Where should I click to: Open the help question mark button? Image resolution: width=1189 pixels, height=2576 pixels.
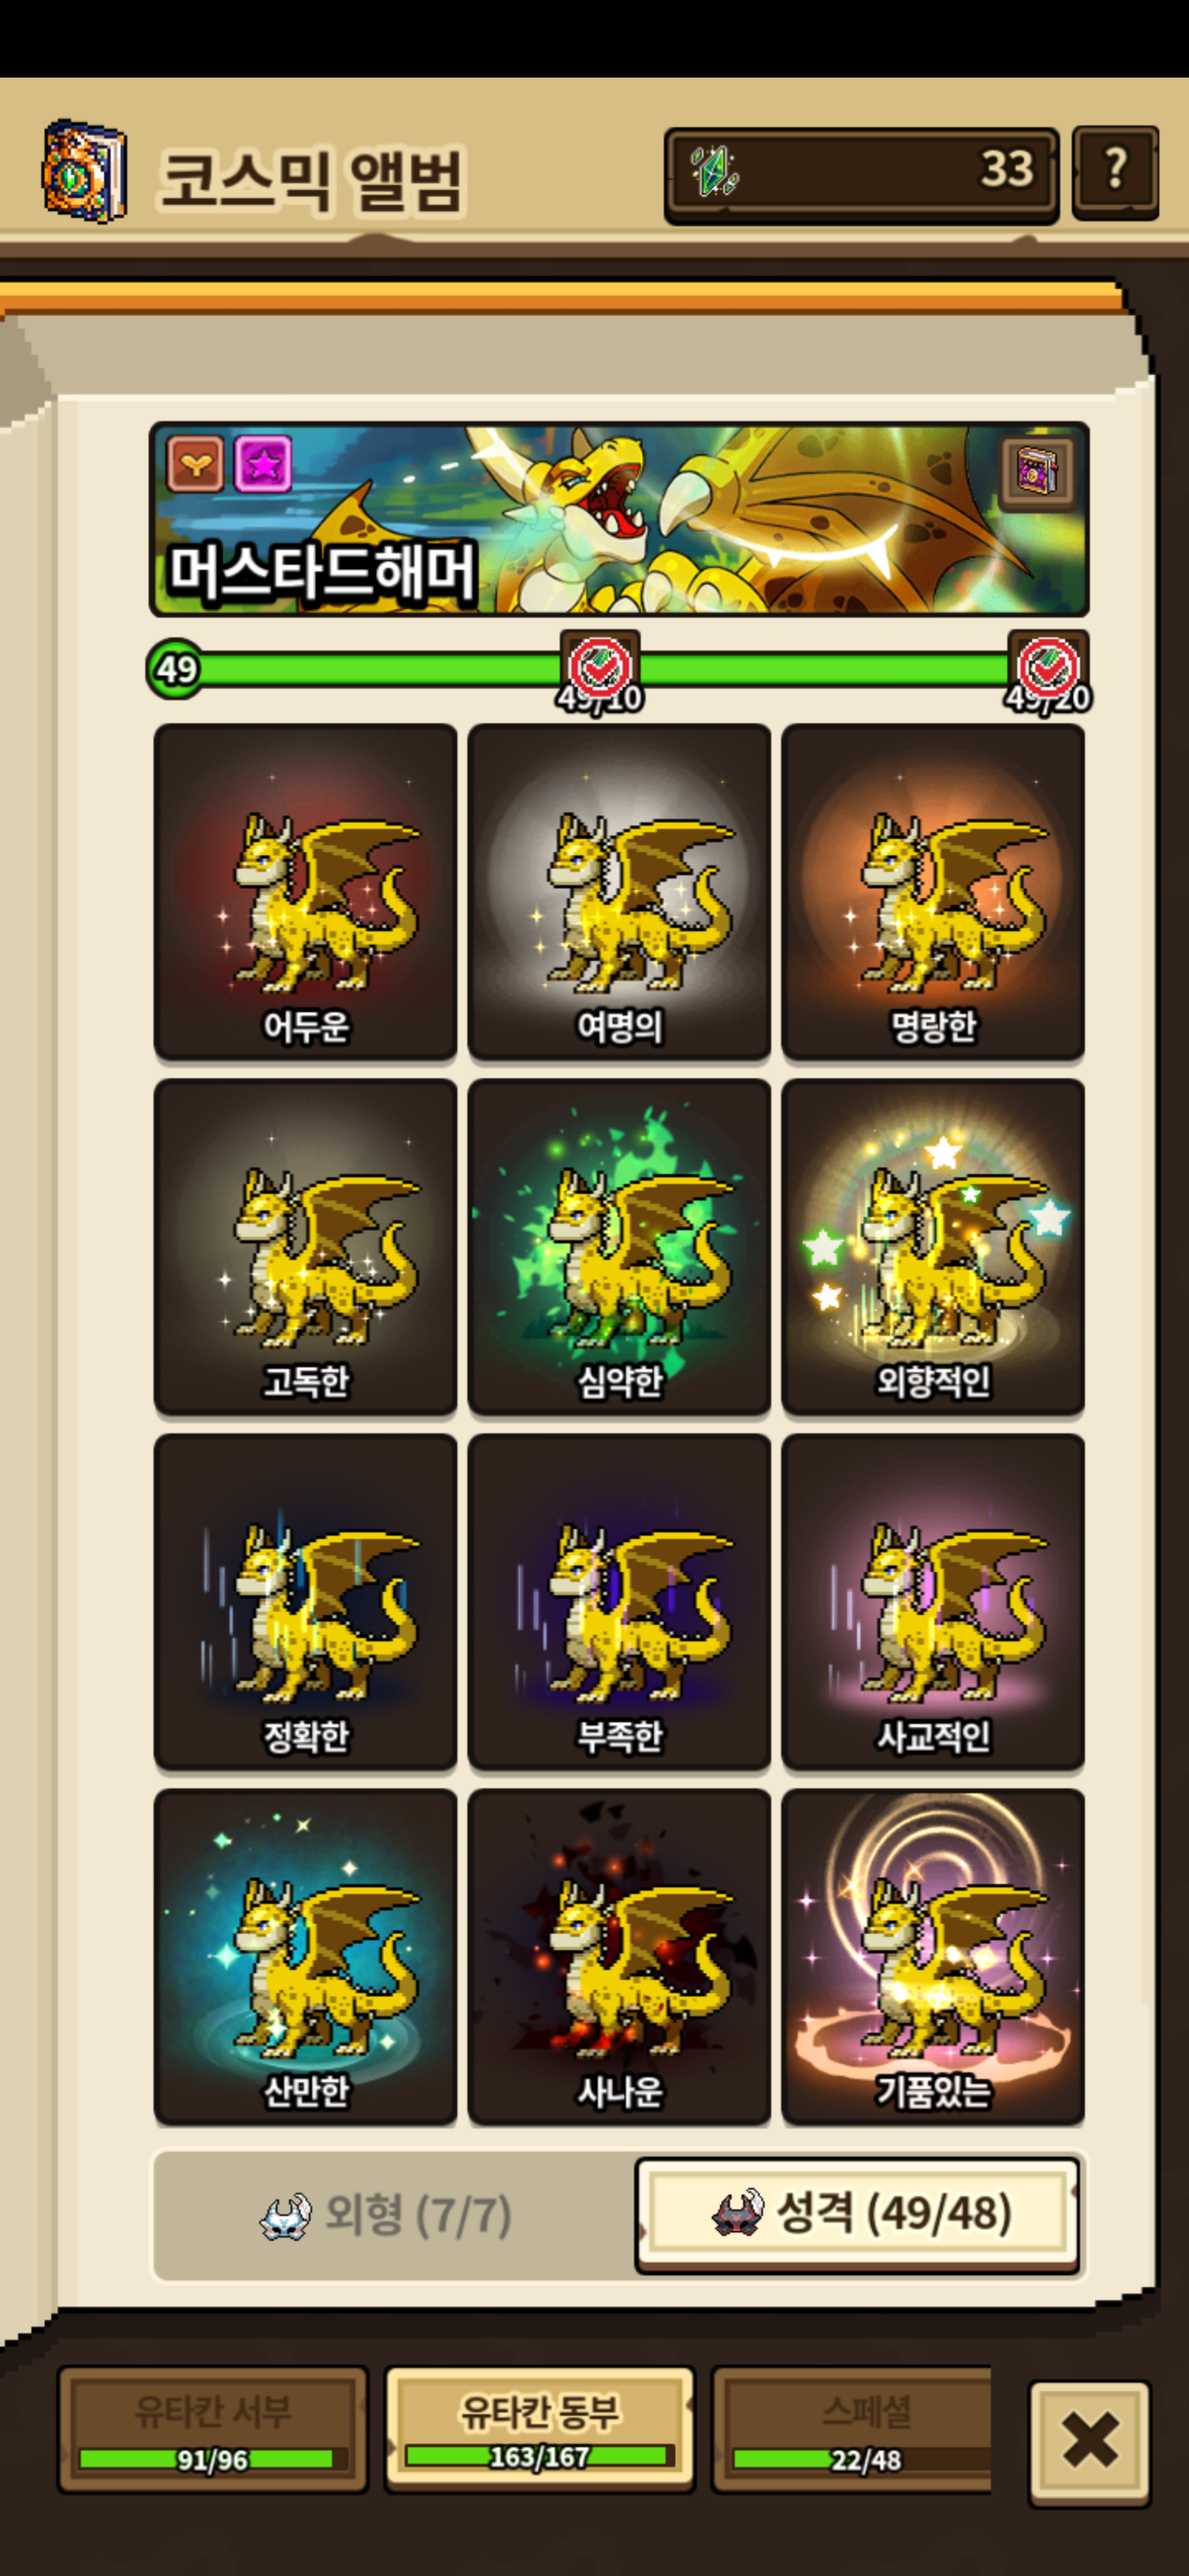(x=1115, y=172)
